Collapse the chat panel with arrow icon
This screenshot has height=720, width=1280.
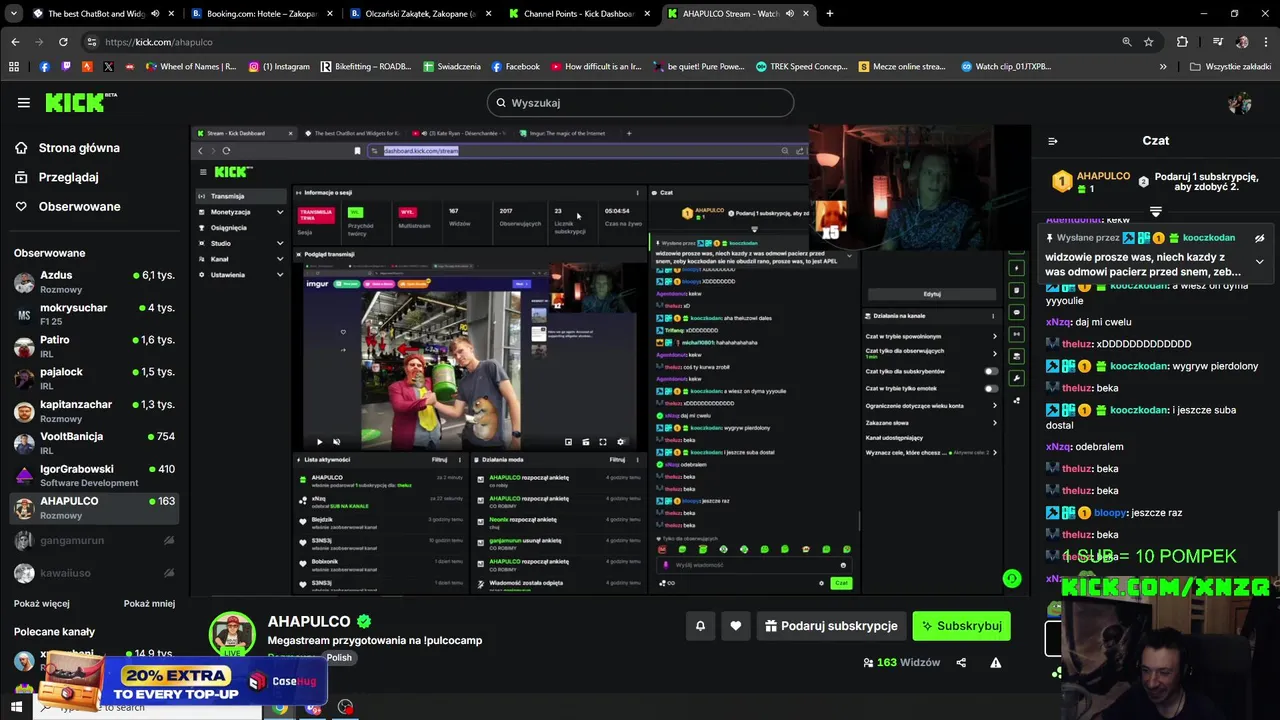pyautogui.click(x=1052, y=141)
